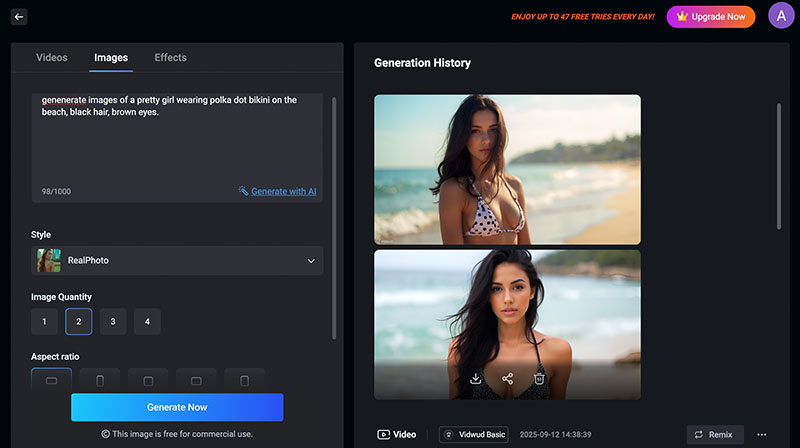The height and width of the screenshot is (448, 800).
Task: Click the Generate with AI link
Action: [x=284, y=191]
